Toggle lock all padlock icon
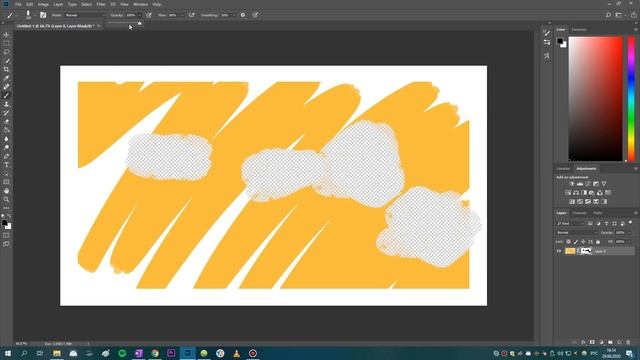The width and height of the screenshot is (640, 360). [x=598, y=242]
